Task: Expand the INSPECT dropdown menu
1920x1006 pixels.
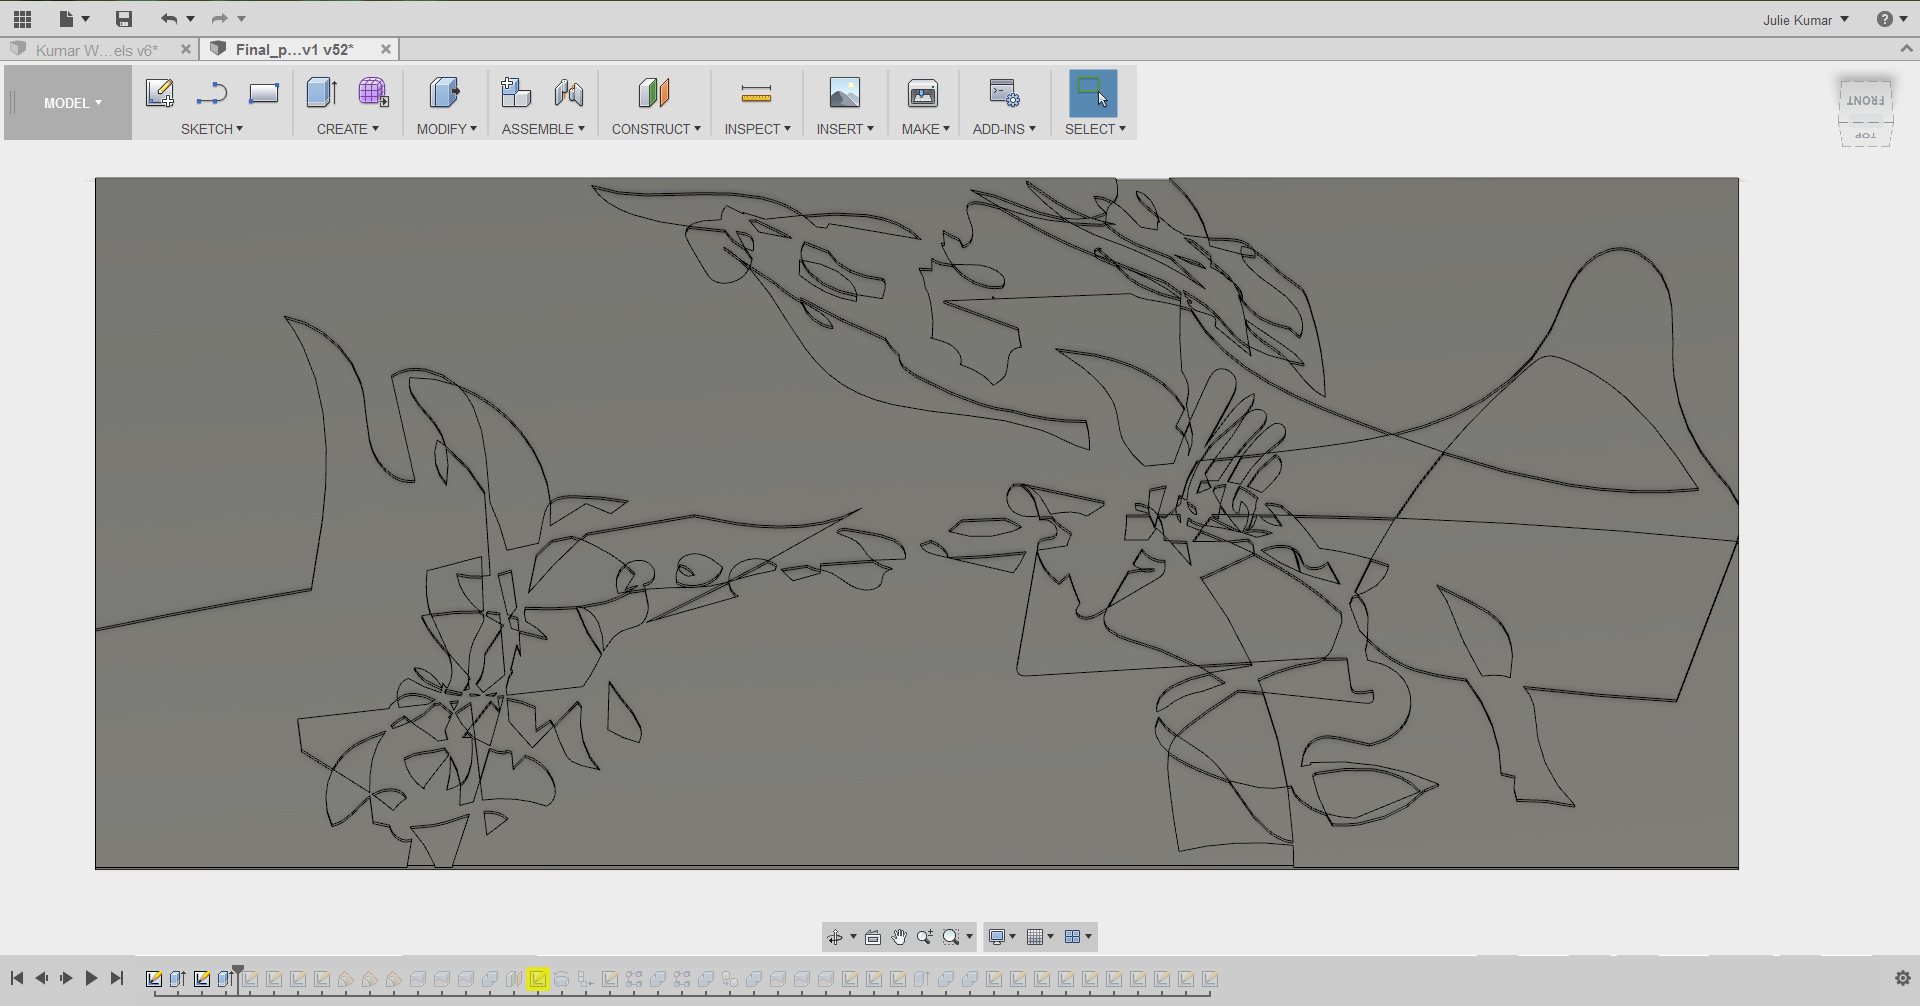Action: [x=758, y=129]
